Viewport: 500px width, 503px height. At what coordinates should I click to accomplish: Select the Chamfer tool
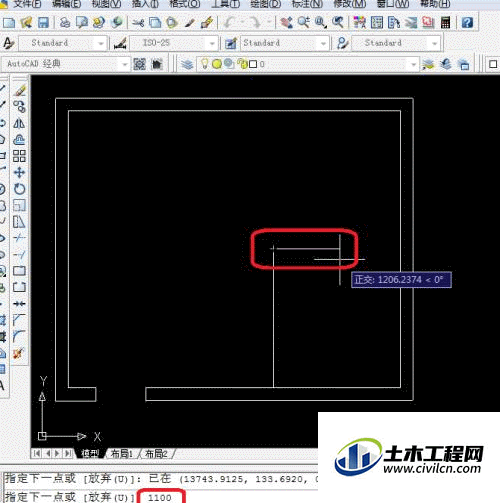19,320
